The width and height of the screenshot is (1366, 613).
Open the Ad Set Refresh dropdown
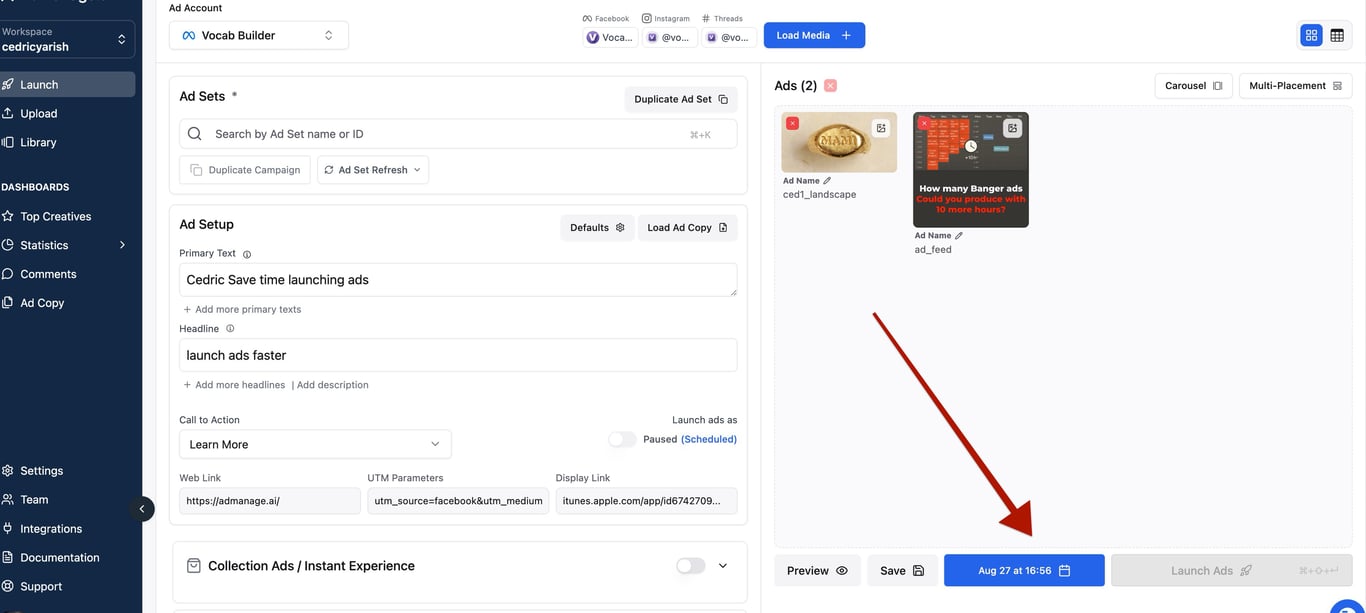click(373, 170)
